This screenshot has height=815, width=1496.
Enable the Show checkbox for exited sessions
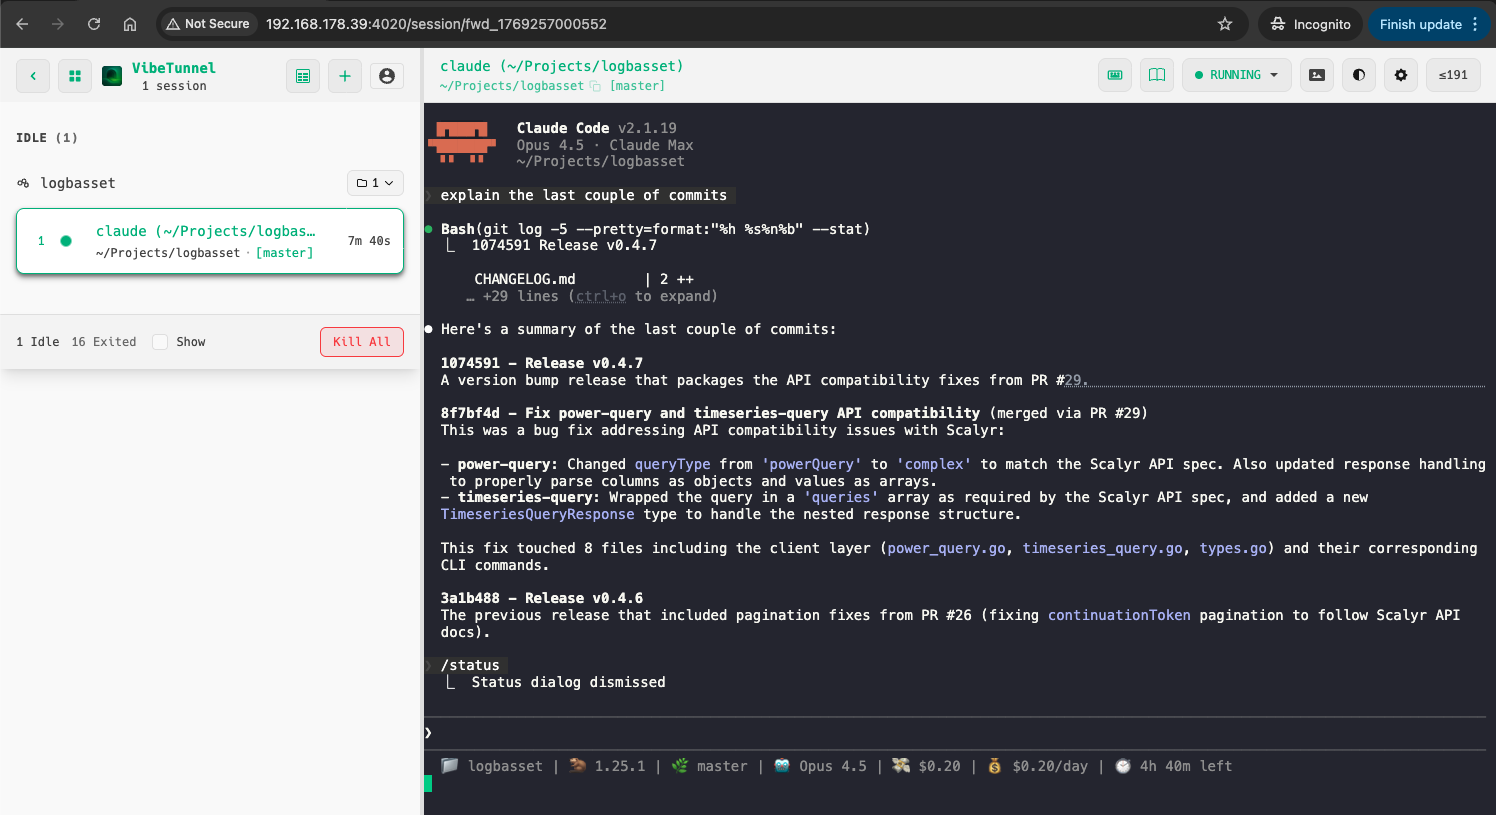tap(160, 341)
